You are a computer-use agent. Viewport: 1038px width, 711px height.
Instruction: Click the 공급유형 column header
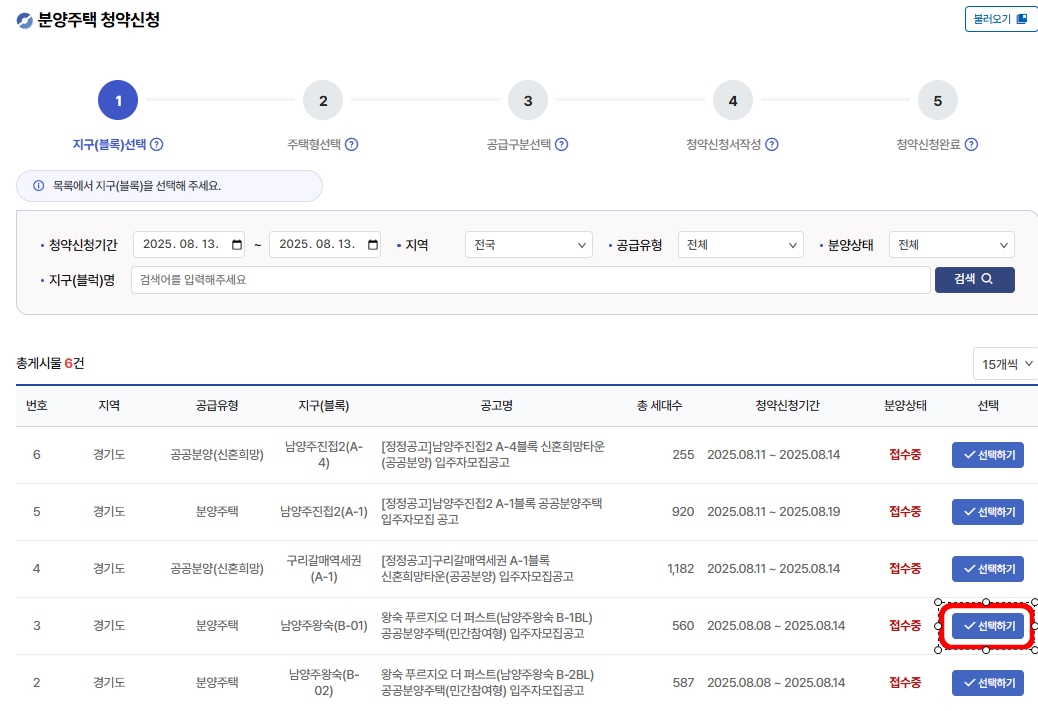(216, 406)
